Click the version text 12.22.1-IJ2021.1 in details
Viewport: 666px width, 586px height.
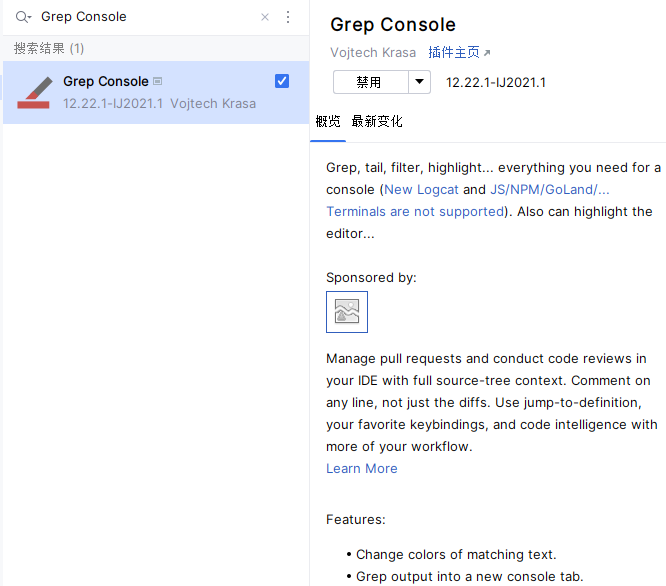pos(496,82)
